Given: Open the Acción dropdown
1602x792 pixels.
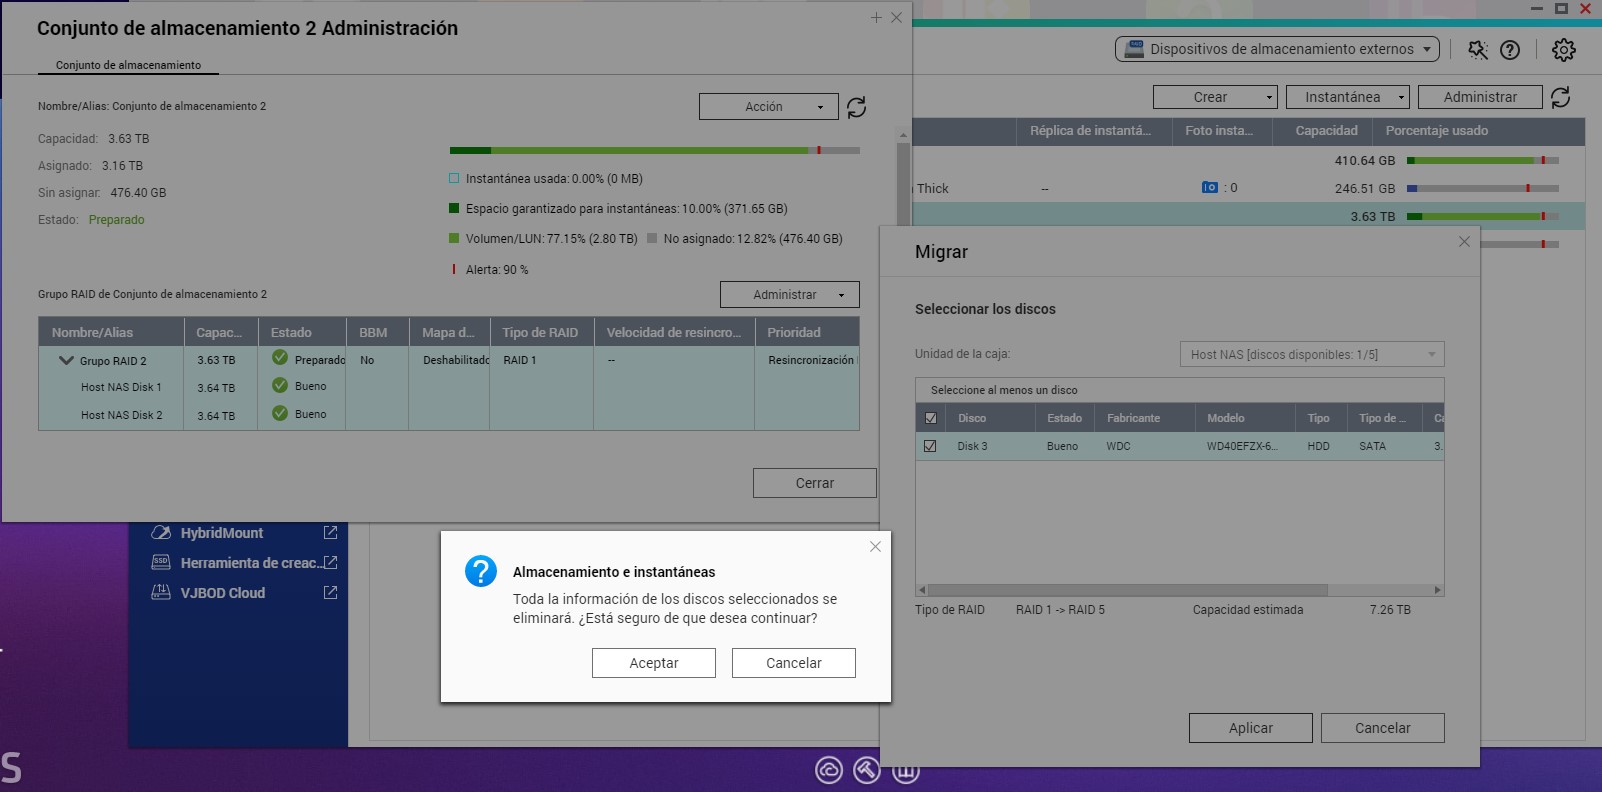Looking at the screenshot, I should [x=768, y=107].
